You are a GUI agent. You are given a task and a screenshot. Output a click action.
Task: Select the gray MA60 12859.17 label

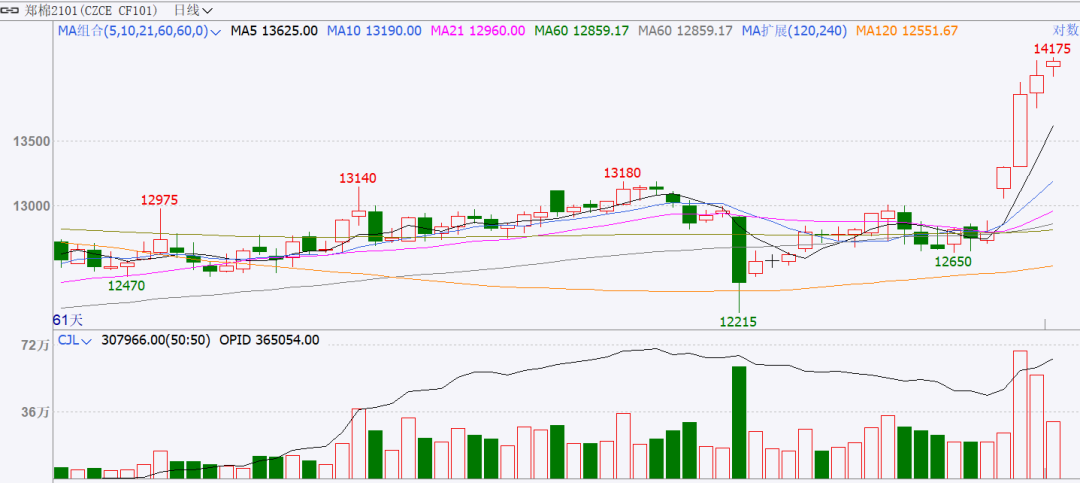[685, 31]
